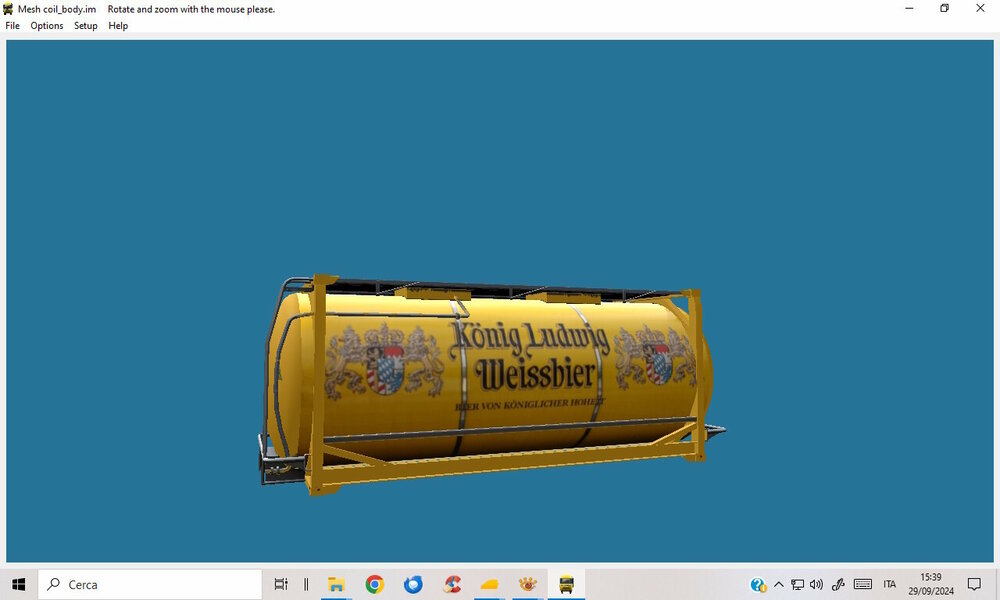1000x600 pixels.
Task: Open the network status tray icon
Action: click(x=797, y=584)
